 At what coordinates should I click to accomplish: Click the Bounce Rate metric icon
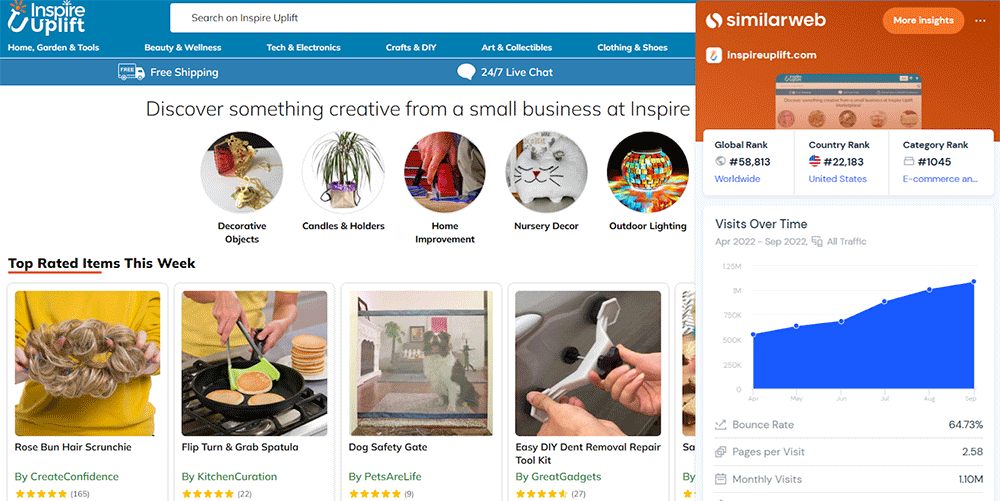[721, 425]
